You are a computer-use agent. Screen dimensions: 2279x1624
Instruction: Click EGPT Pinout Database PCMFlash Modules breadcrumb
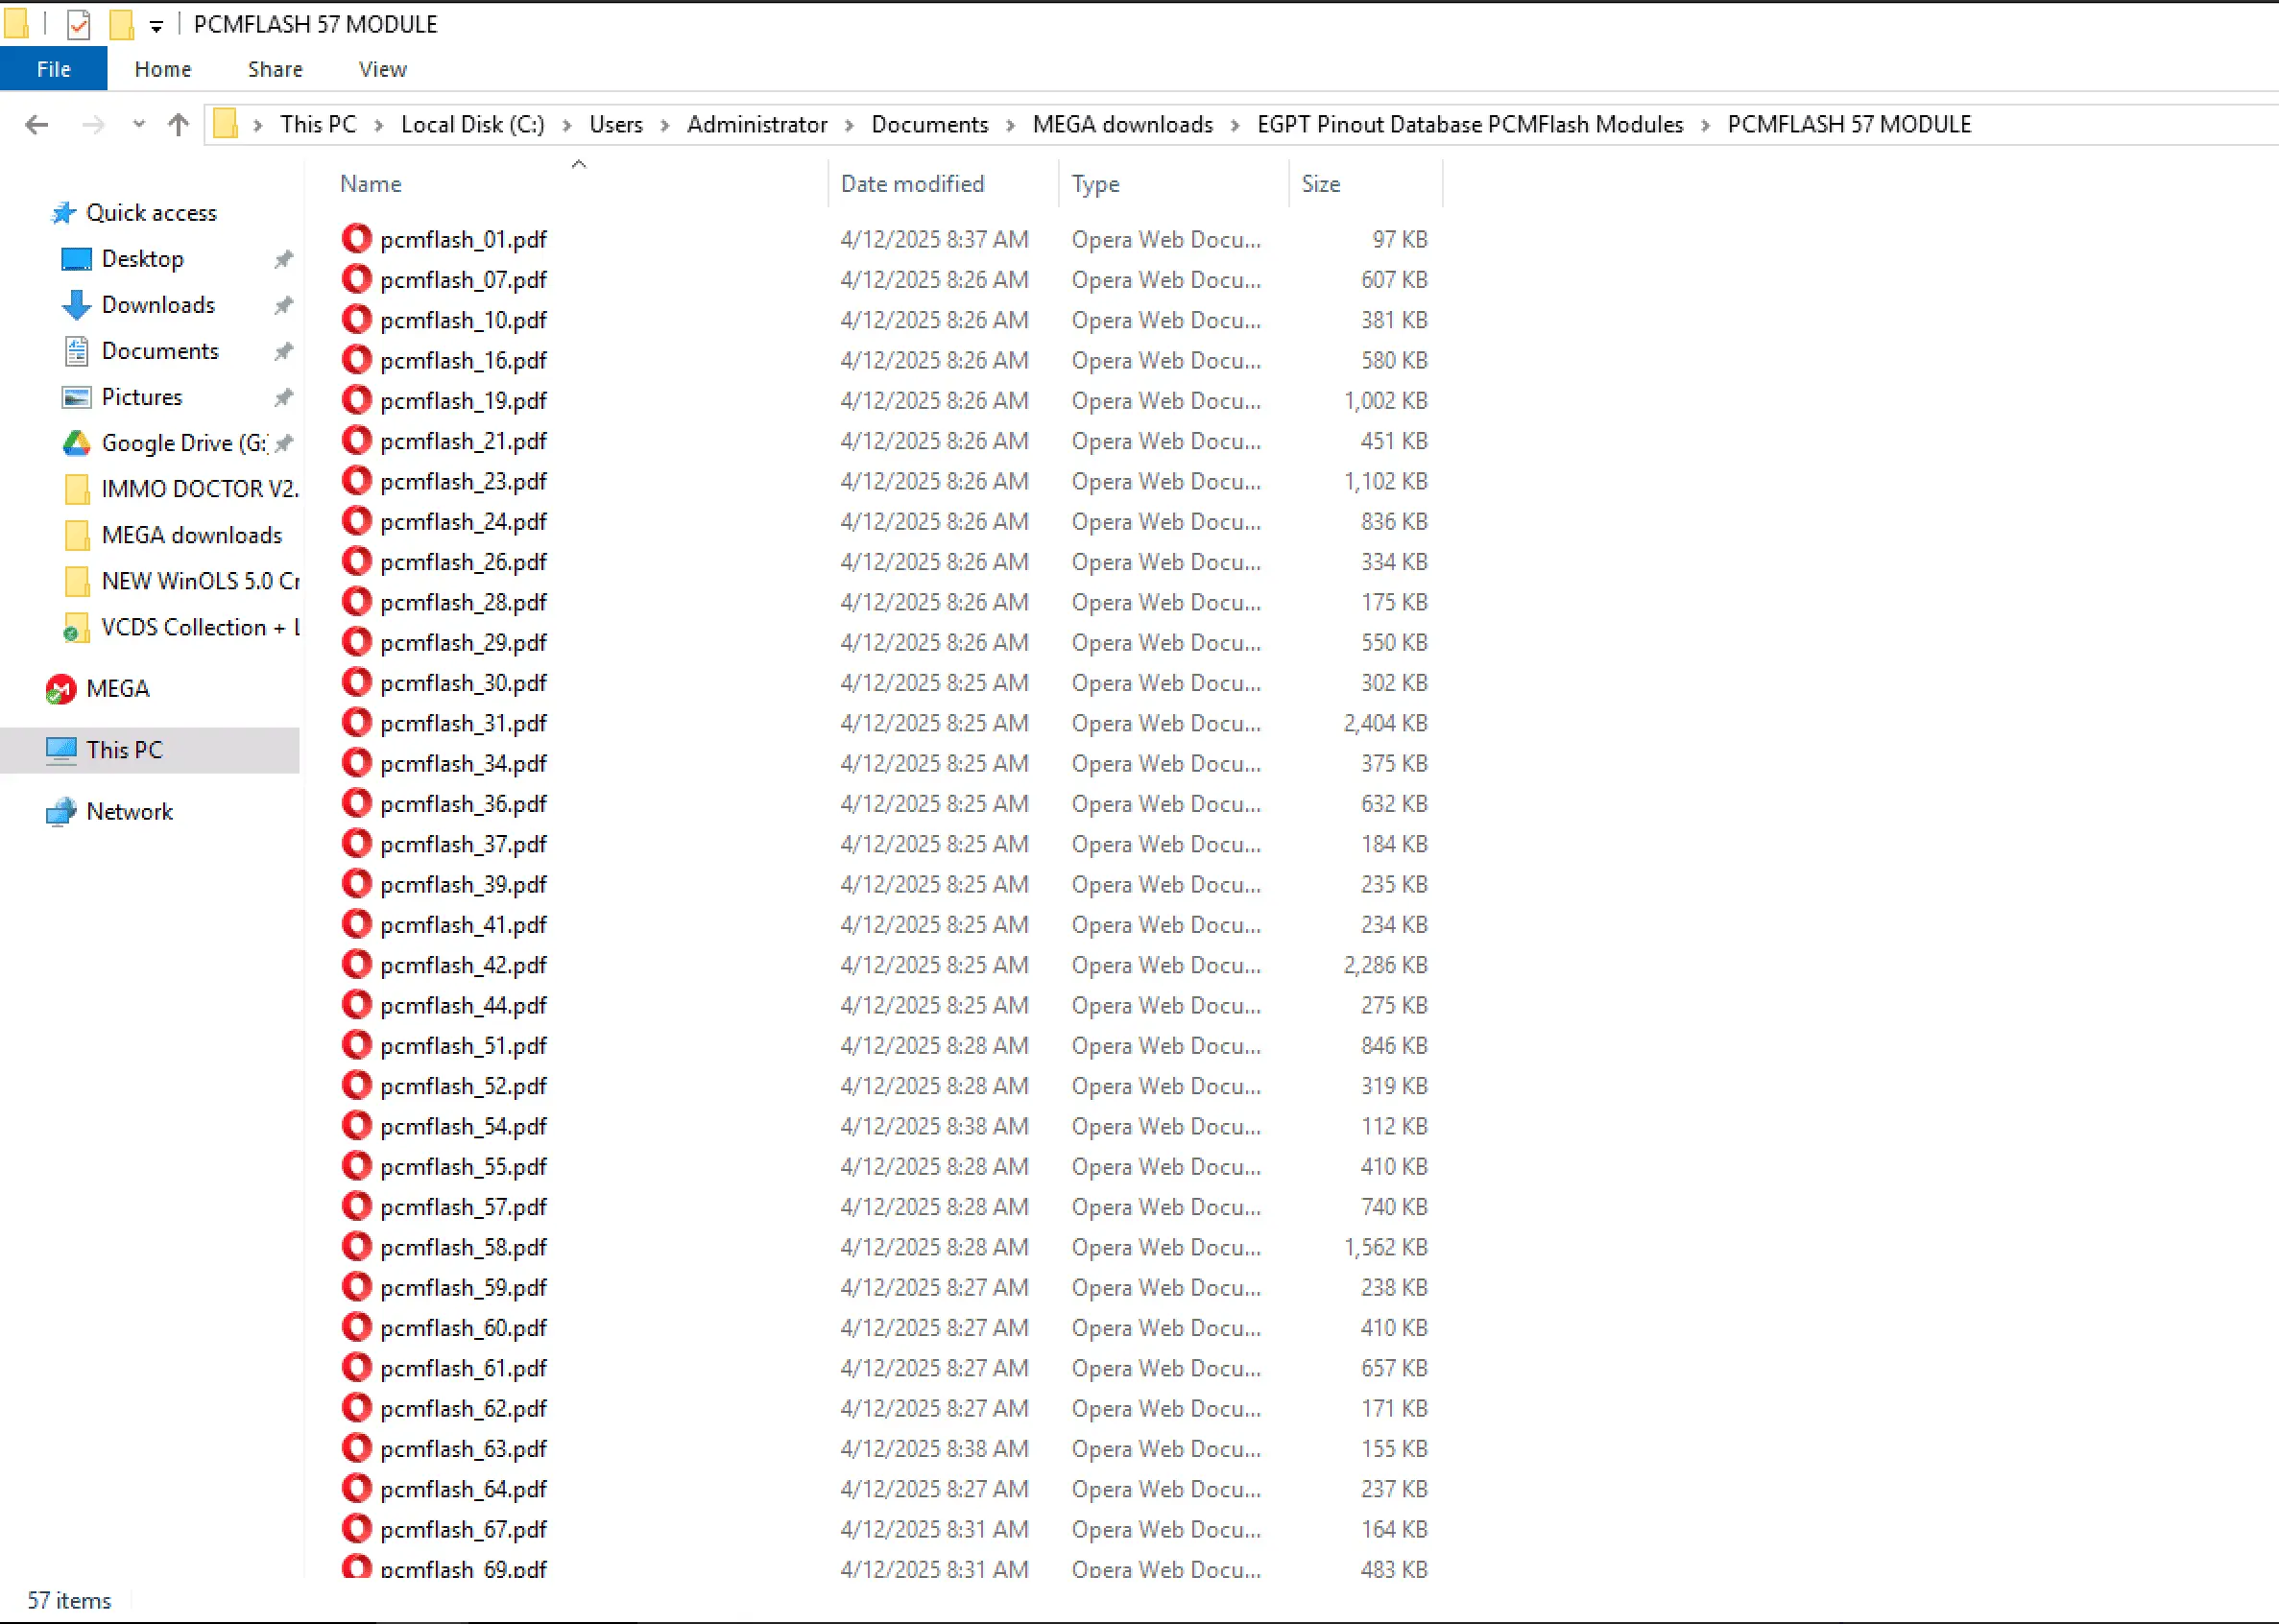tap(1470, 124)
